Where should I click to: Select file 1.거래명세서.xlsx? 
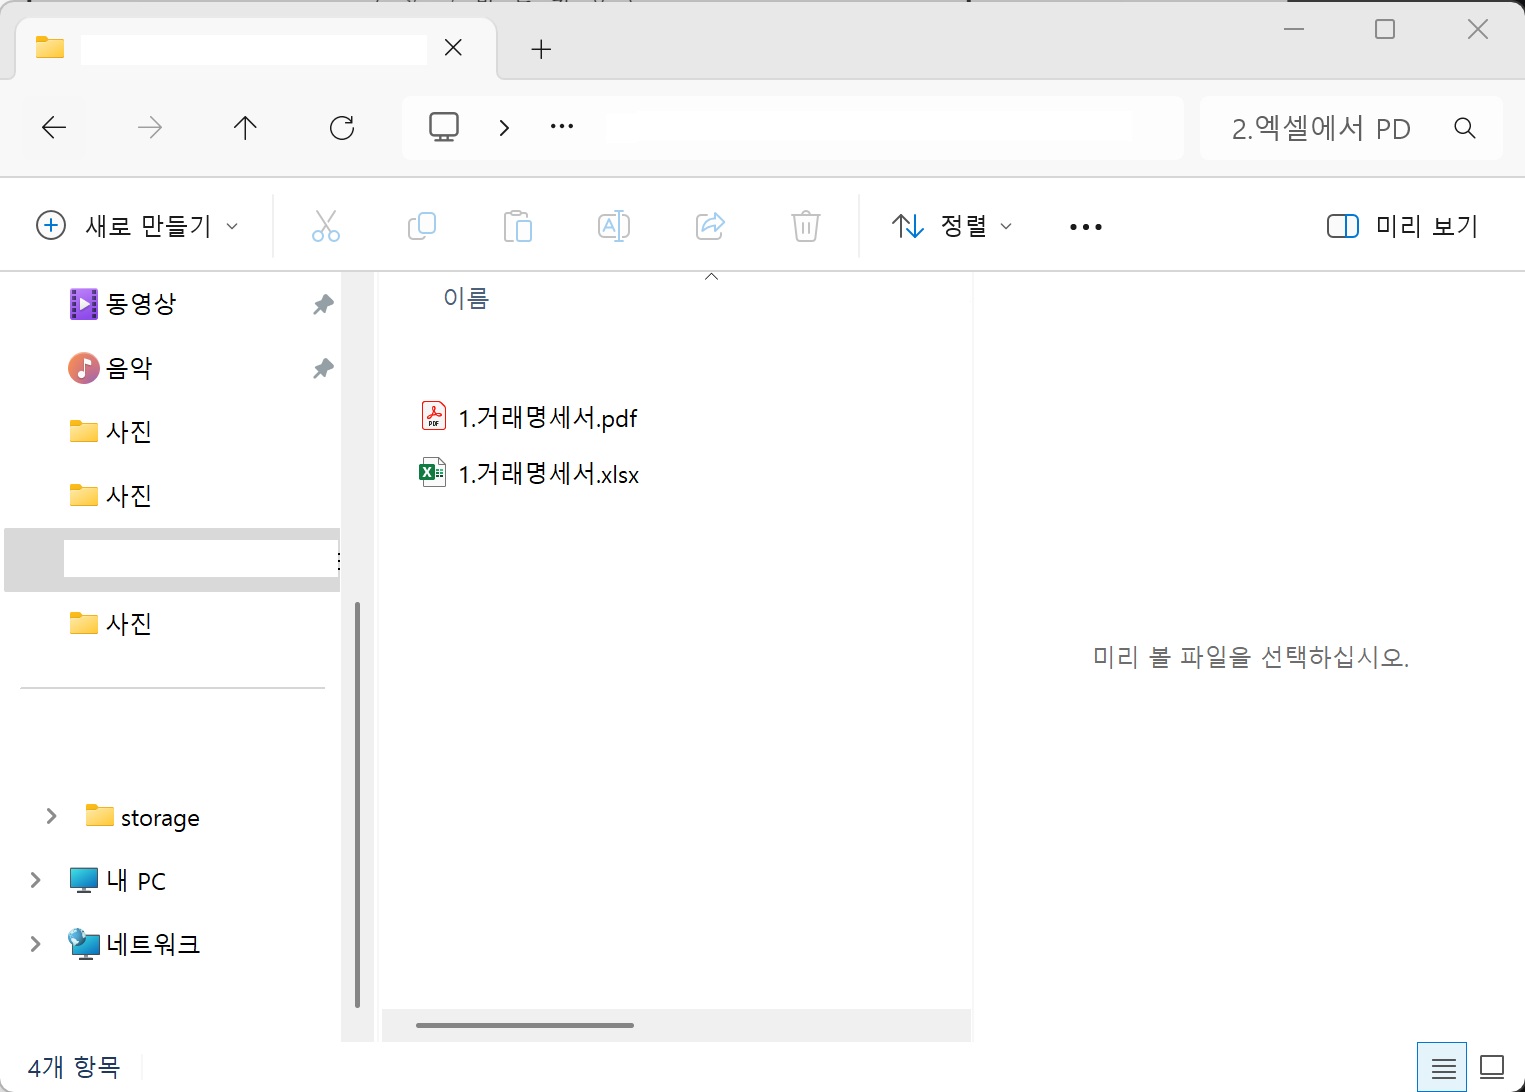(548, 473)
